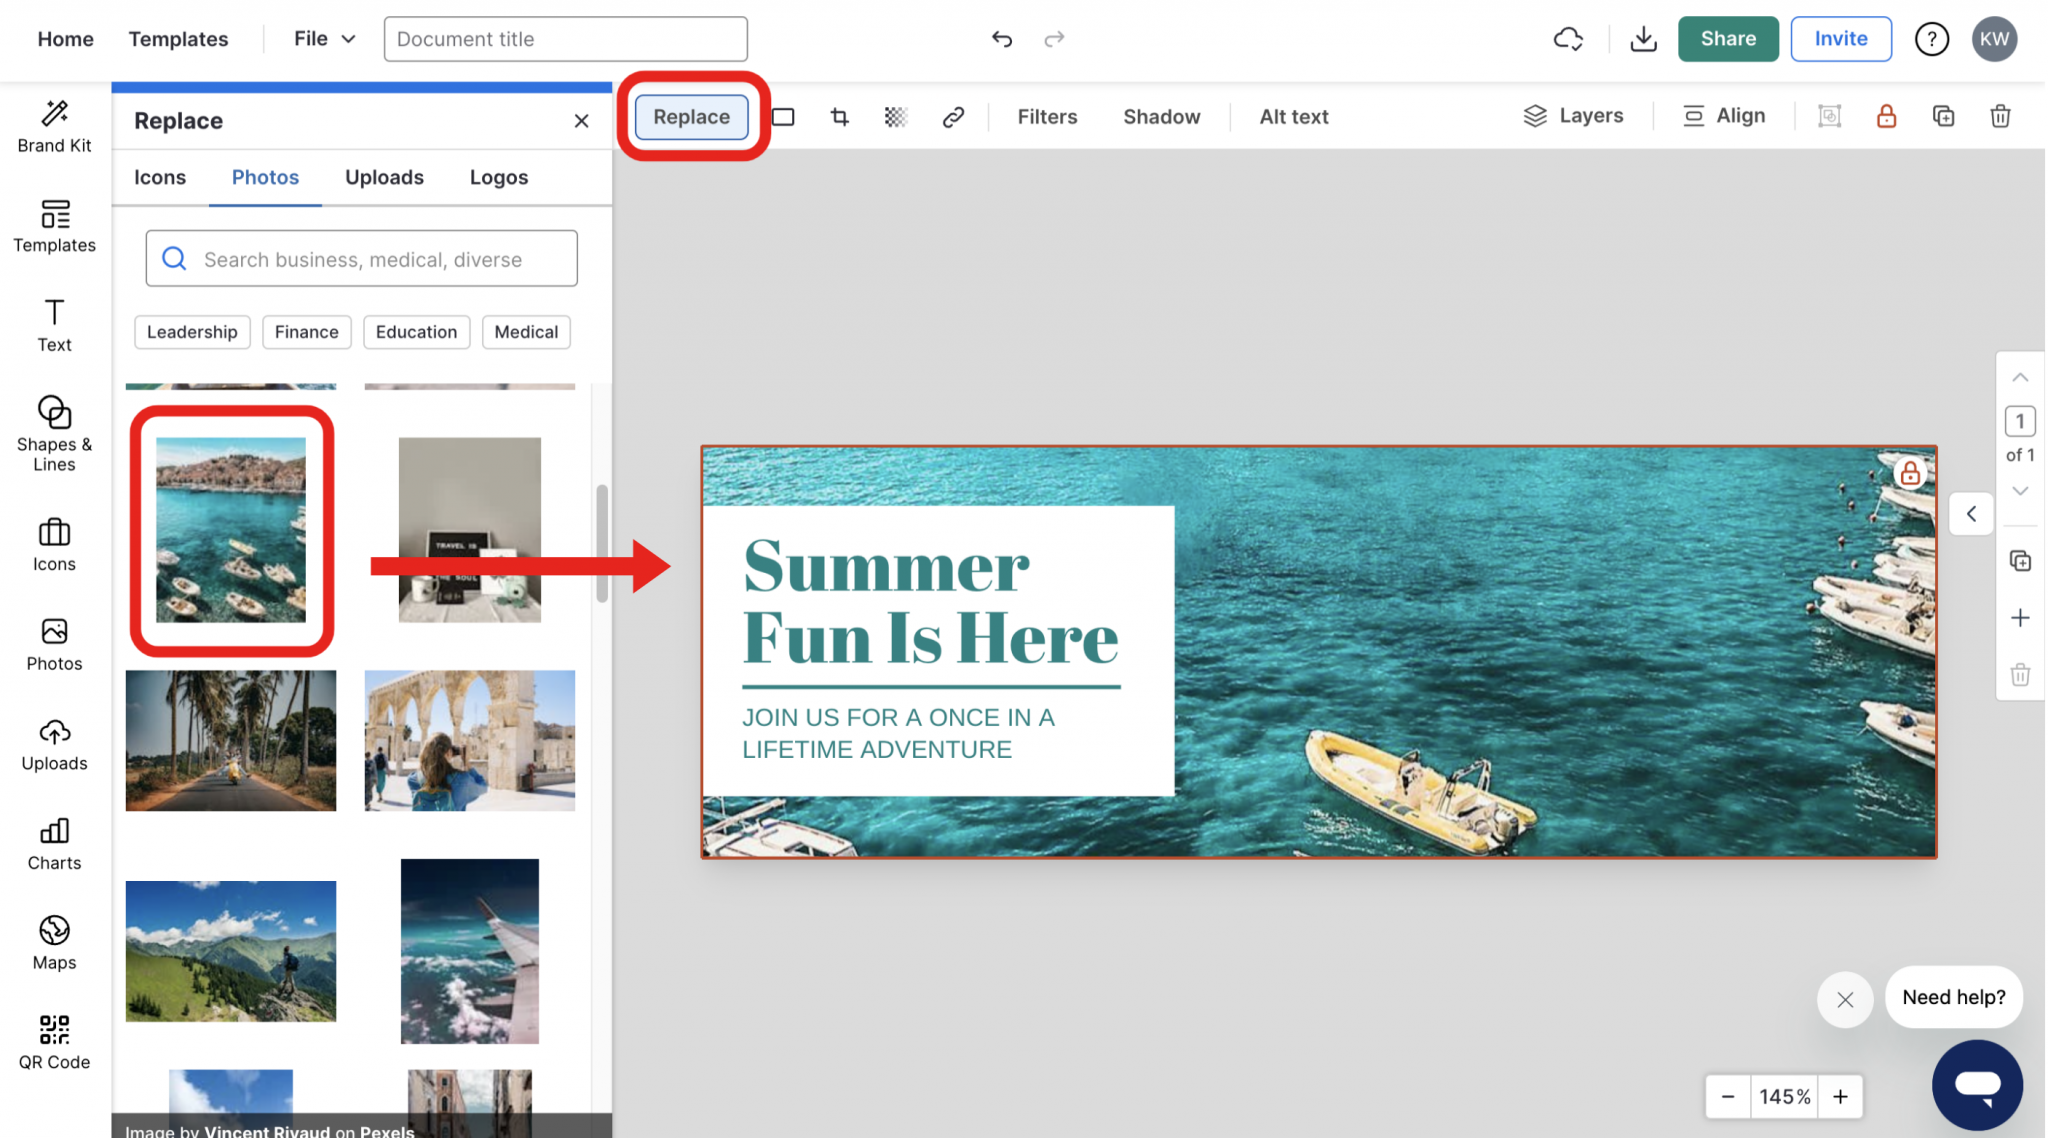Expand the previous page chevron
Screen dimensions: 2048x1138
click(2020, 377)
